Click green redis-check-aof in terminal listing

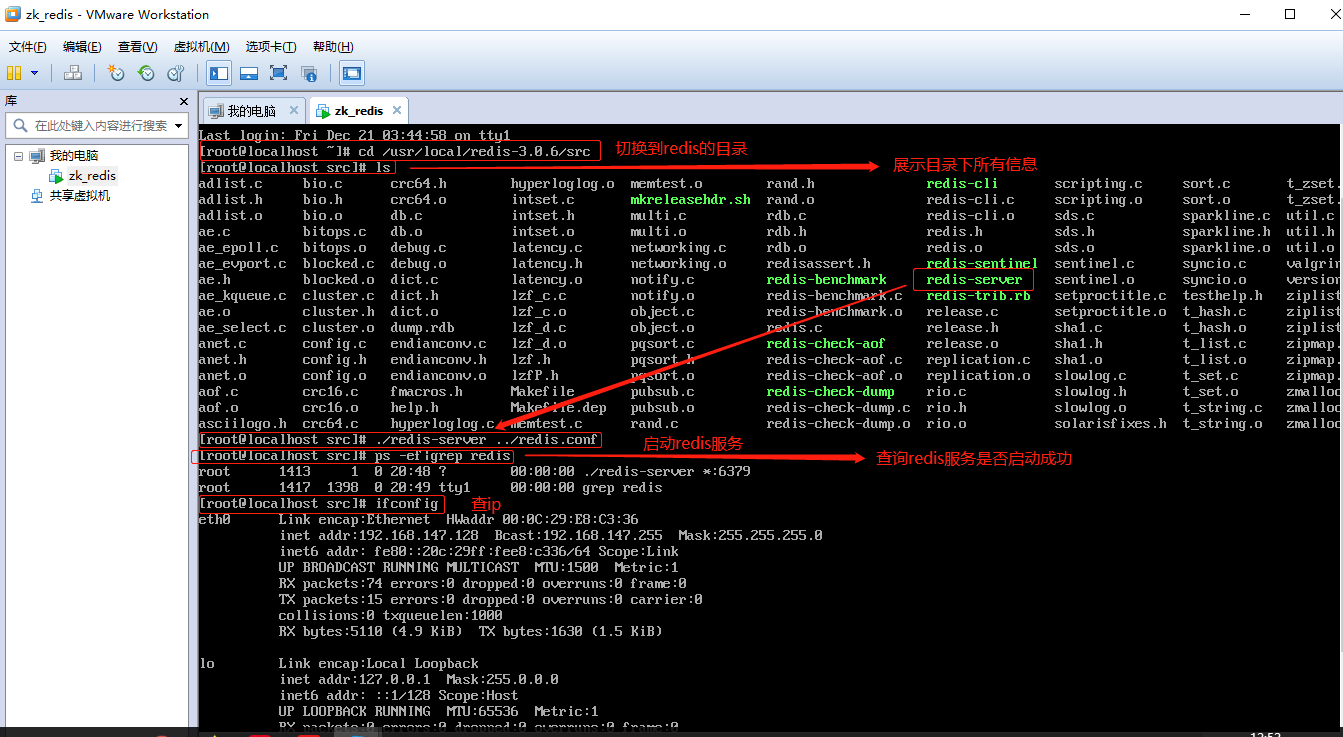click(x=826, y=344)
